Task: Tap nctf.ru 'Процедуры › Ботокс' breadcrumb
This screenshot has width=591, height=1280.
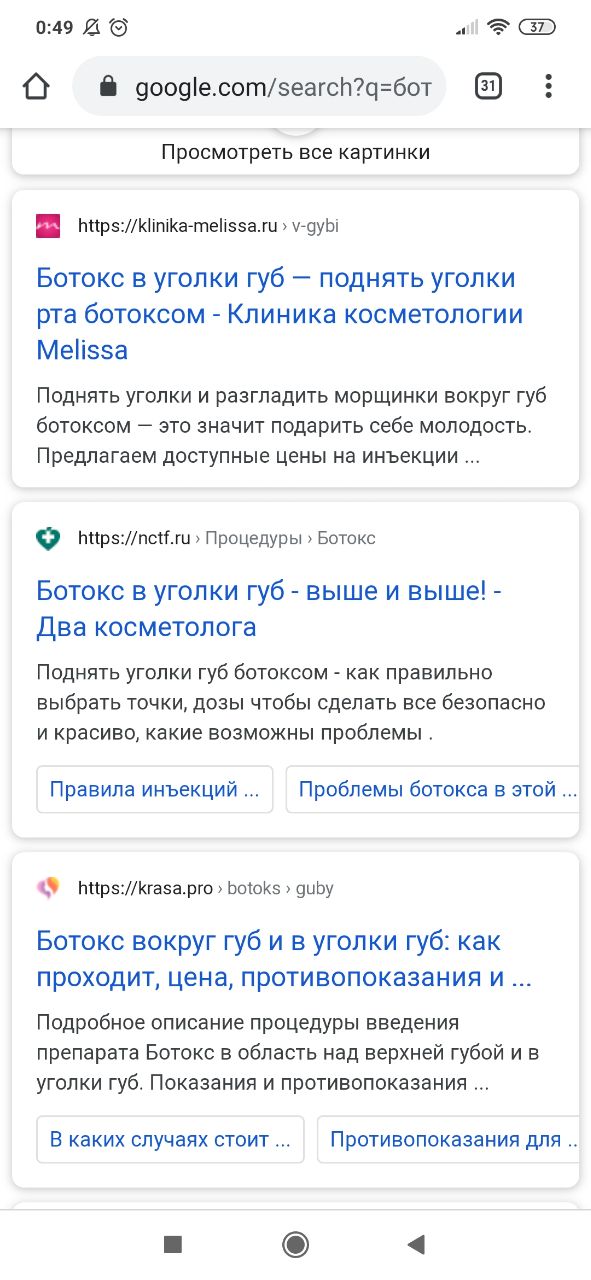Action: pos(290,538)
